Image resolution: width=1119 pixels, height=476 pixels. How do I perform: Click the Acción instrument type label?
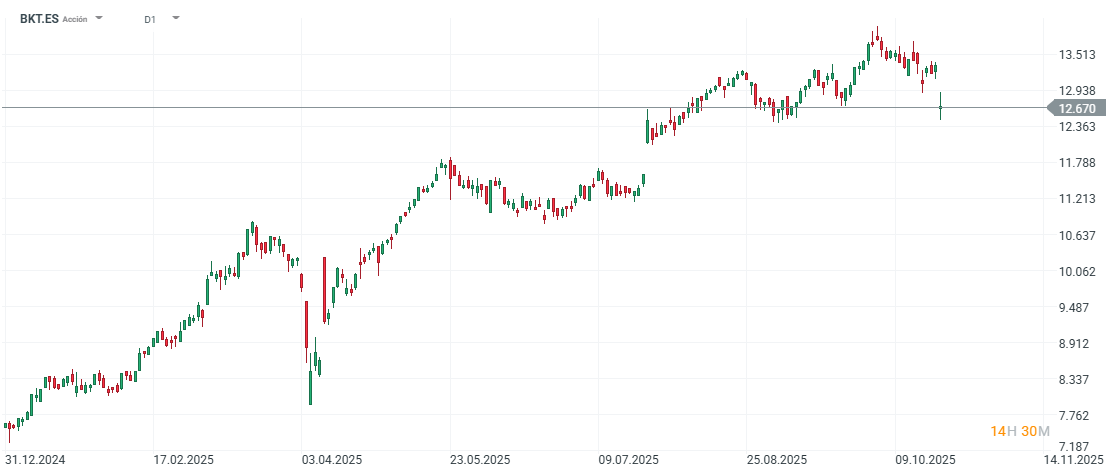tap(75, 19)
